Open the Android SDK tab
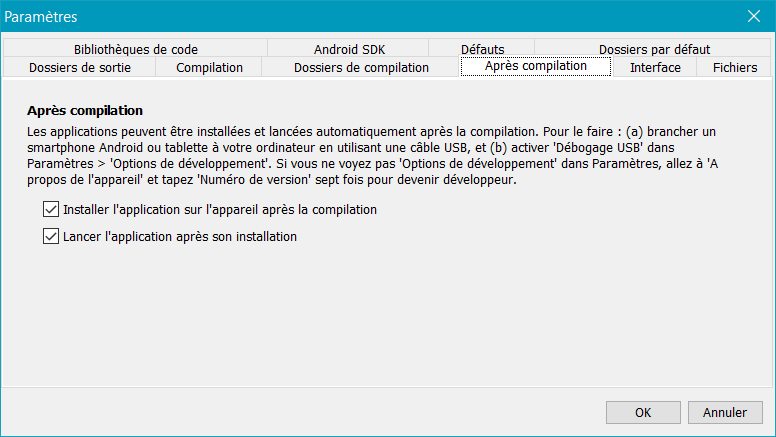 [x=349, y=49]
